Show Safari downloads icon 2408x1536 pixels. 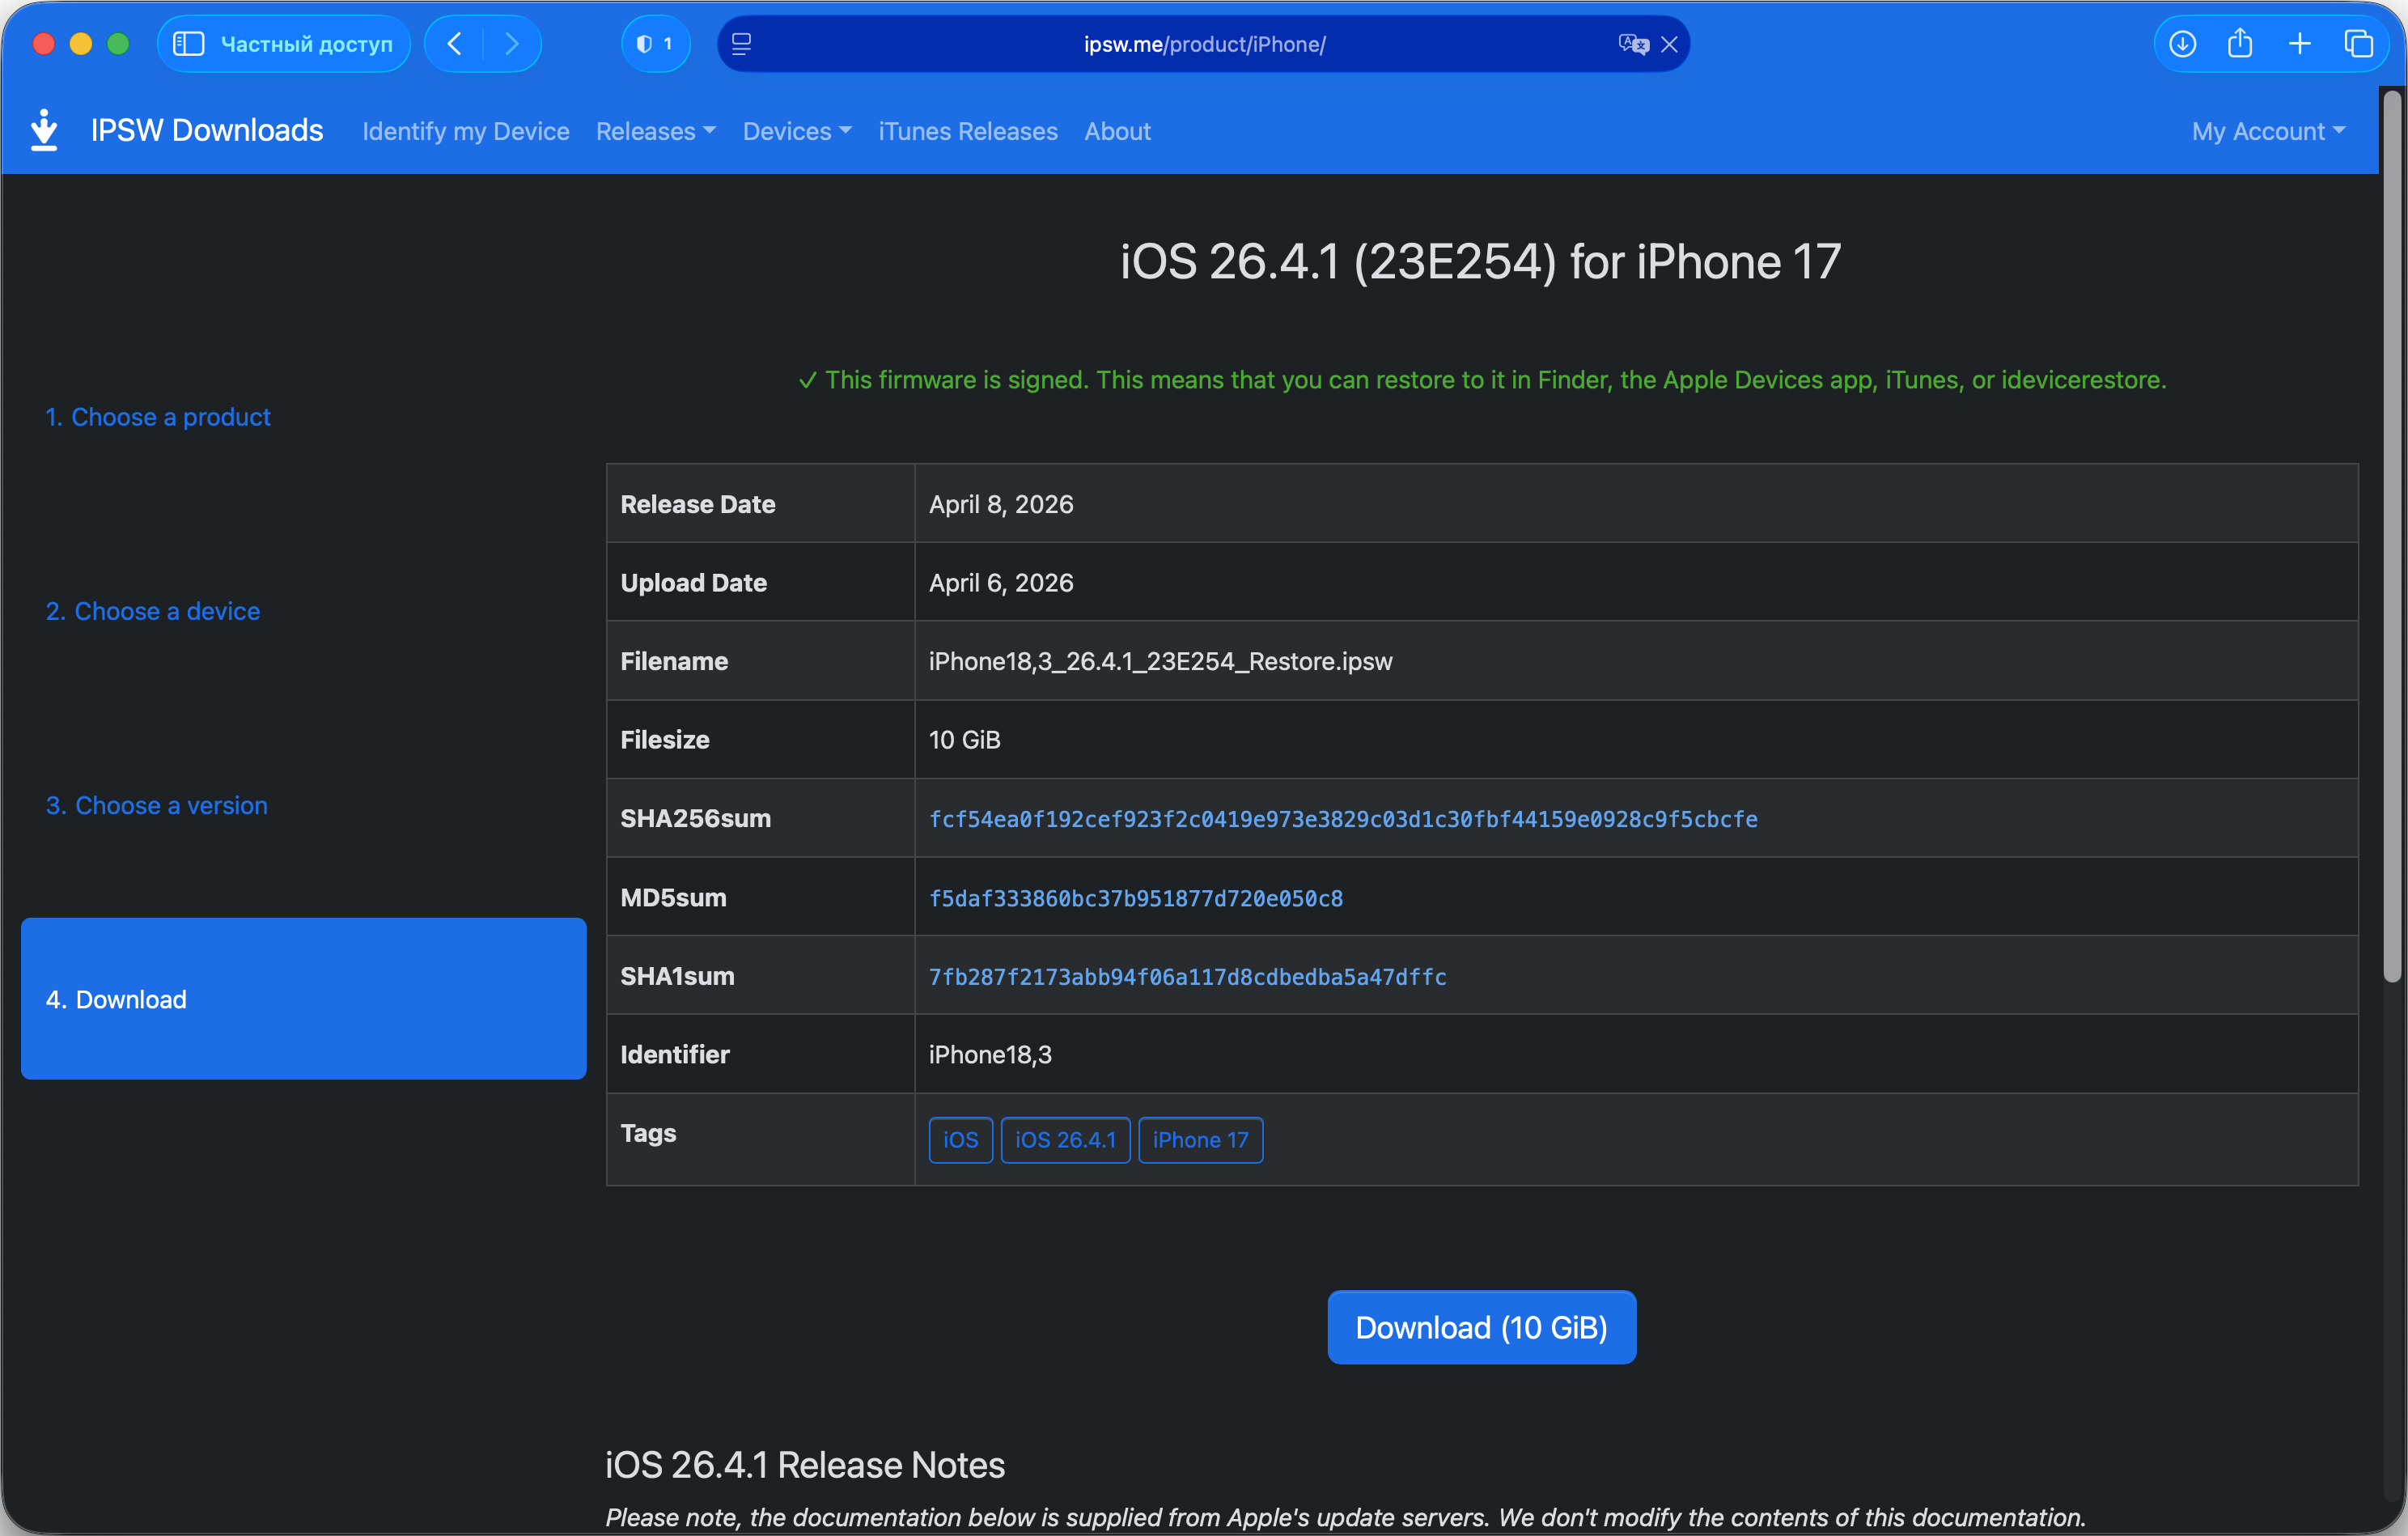point(2182,44)
